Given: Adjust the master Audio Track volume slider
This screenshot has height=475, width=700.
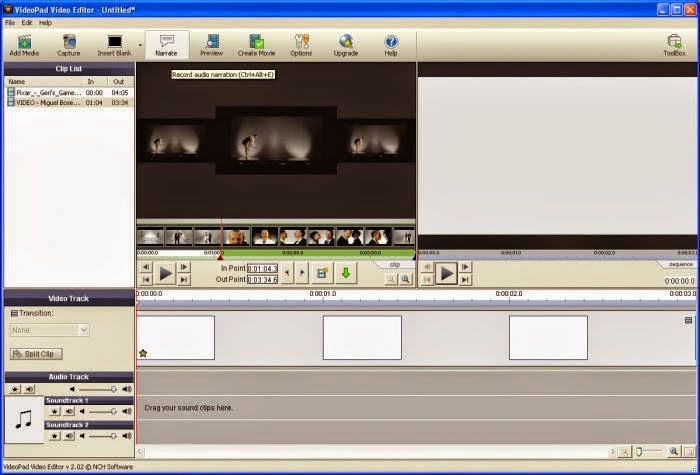Looking at the screenshot, I should 113,389.
